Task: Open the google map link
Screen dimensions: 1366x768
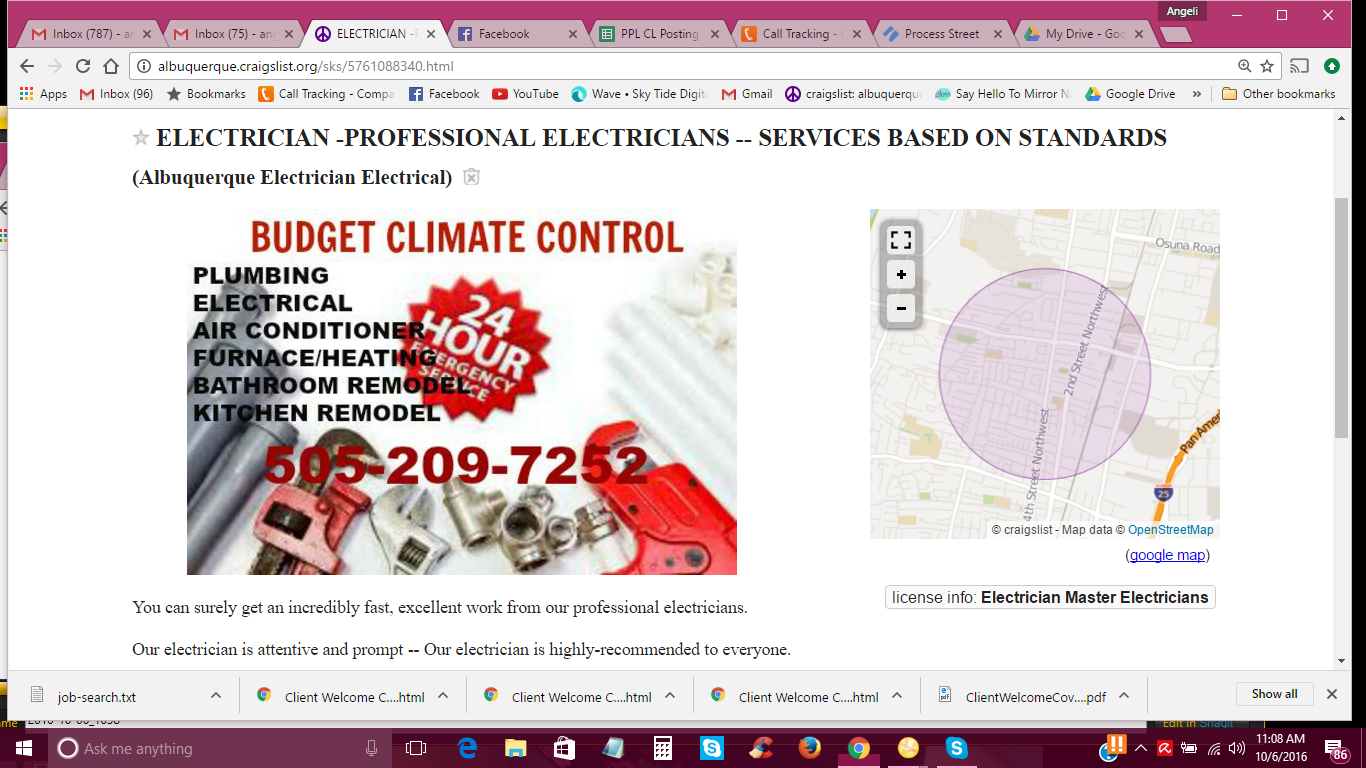Action: coord(1167,555)
